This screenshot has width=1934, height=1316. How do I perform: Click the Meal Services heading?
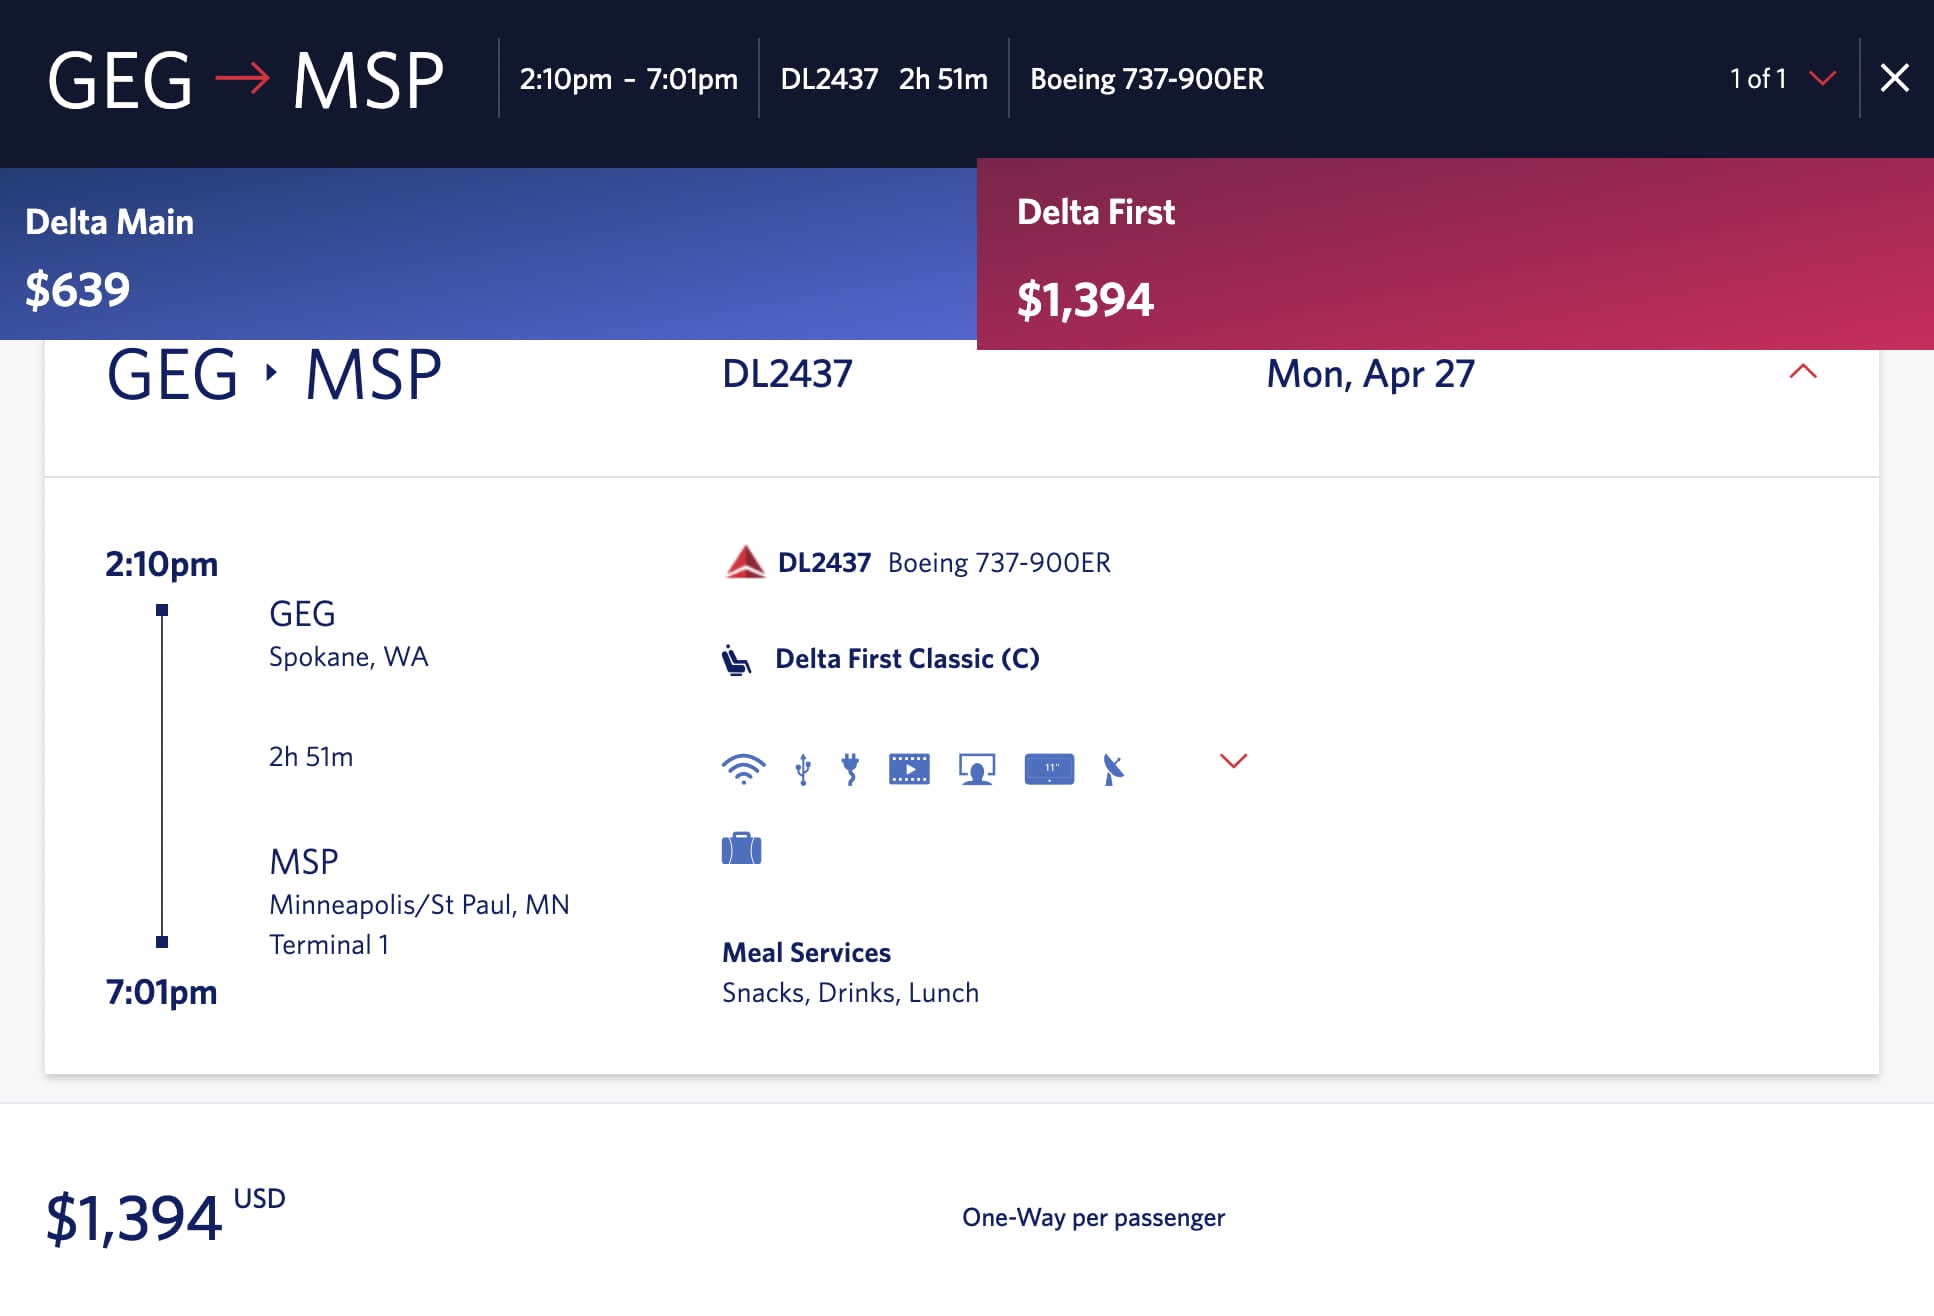coord(806,953)
